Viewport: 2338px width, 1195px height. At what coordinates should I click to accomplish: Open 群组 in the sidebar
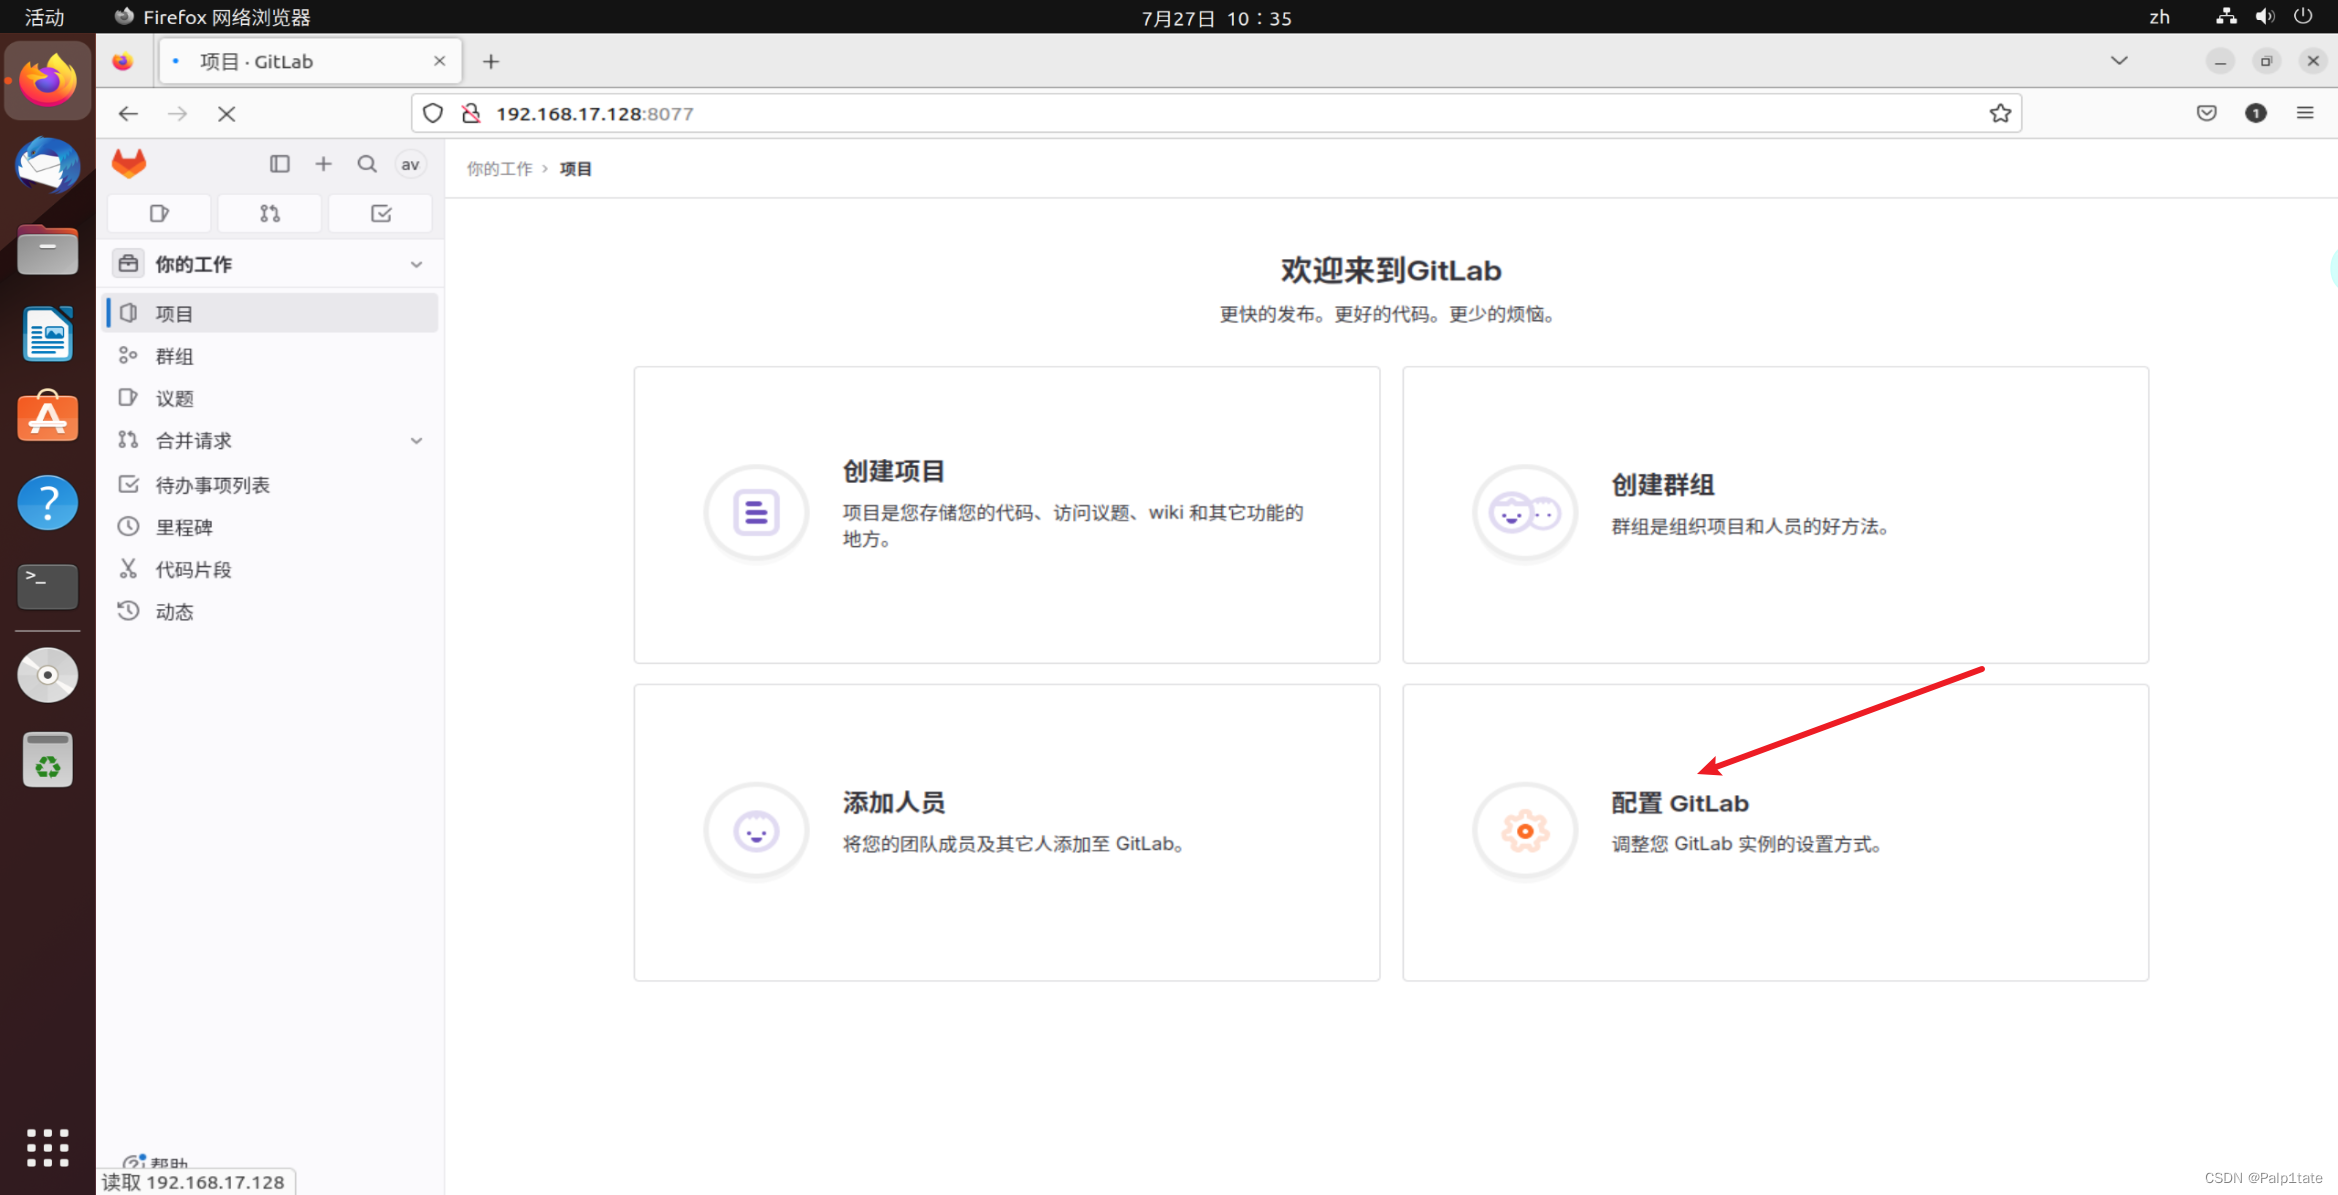[272, 356]
